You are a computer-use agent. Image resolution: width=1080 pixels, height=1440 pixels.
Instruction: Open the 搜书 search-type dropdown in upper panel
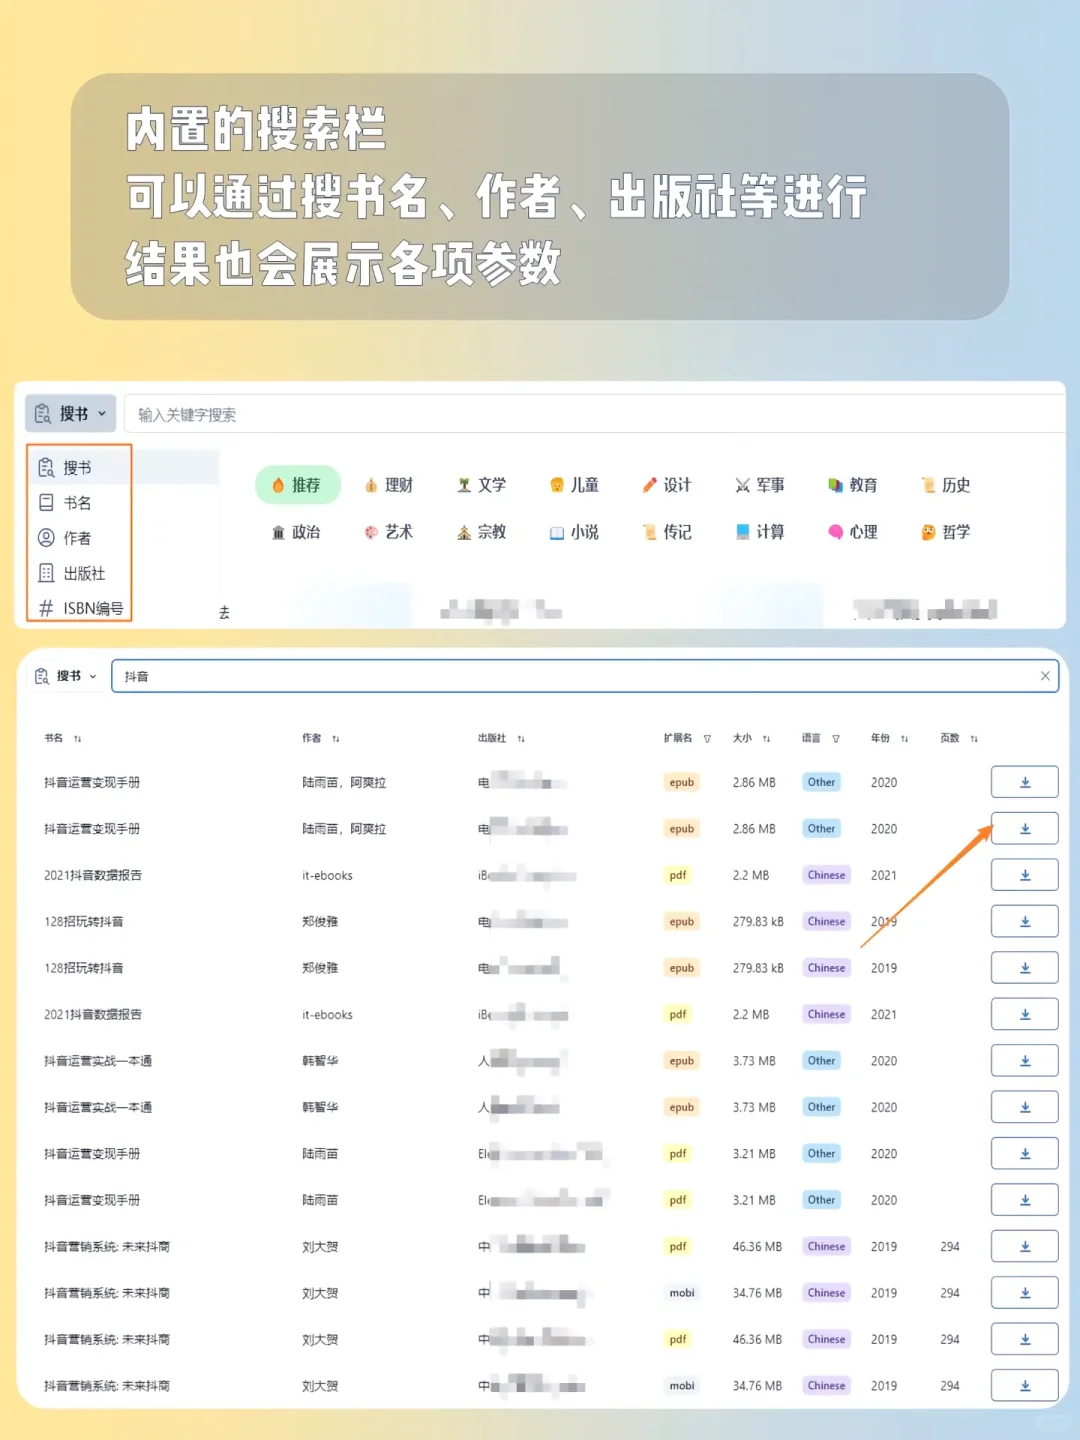pyautogui.click(x=70, y=413)
